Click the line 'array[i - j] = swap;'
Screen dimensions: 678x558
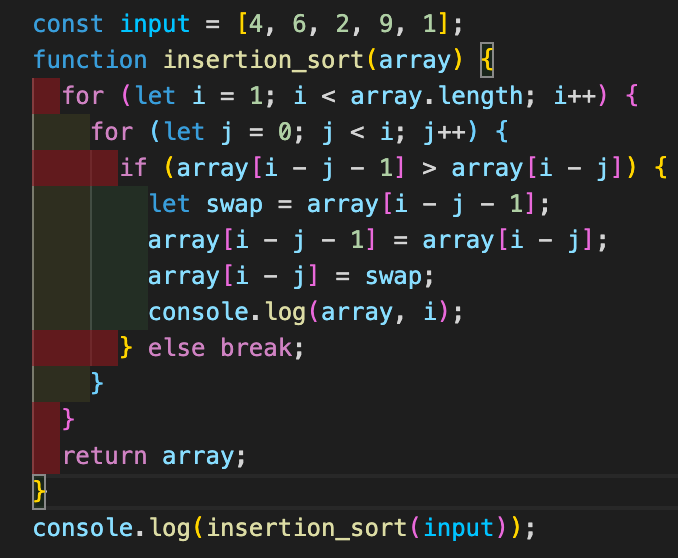point(291,276)
